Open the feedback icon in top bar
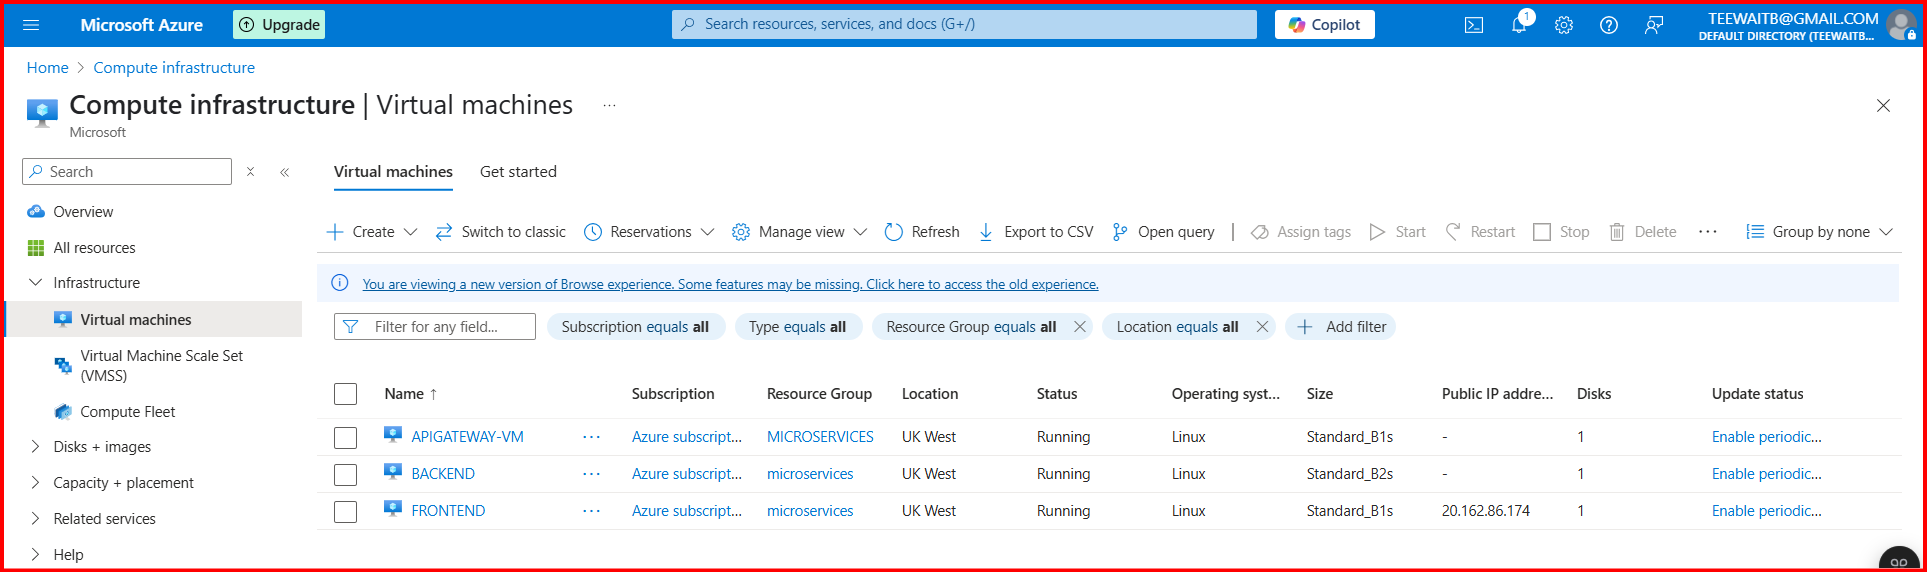The width and height of the screenshot is (1927, 572). (x=1654, y=25)
